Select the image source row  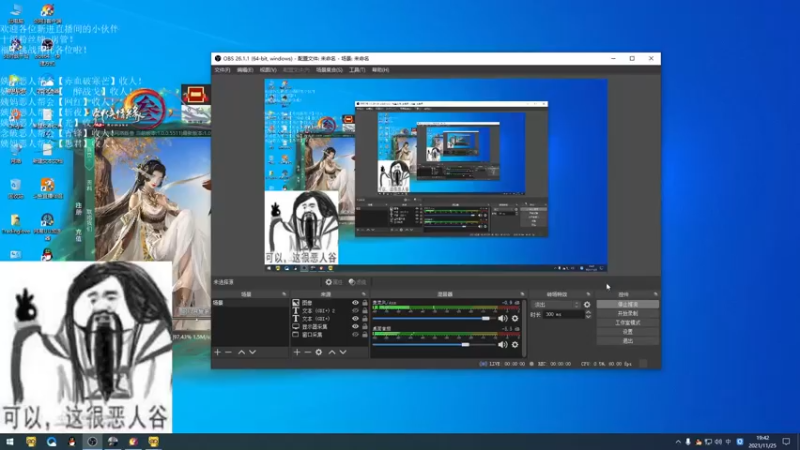pyautogui.click(x=330, y=303)
